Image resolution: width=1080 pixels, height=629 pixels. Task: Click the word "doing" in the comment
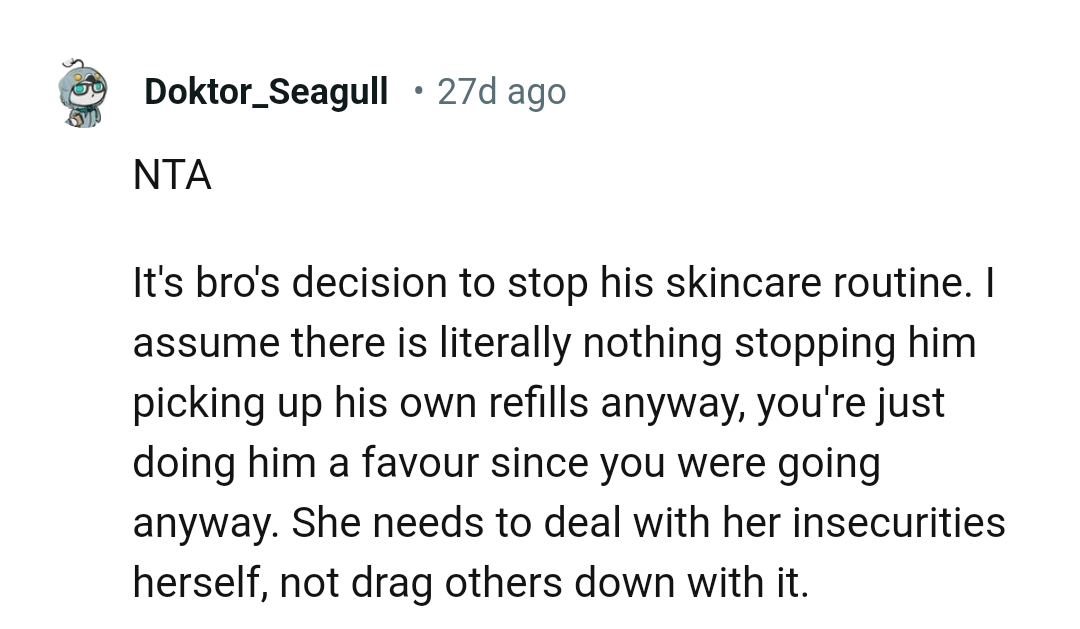pos(182,464)
